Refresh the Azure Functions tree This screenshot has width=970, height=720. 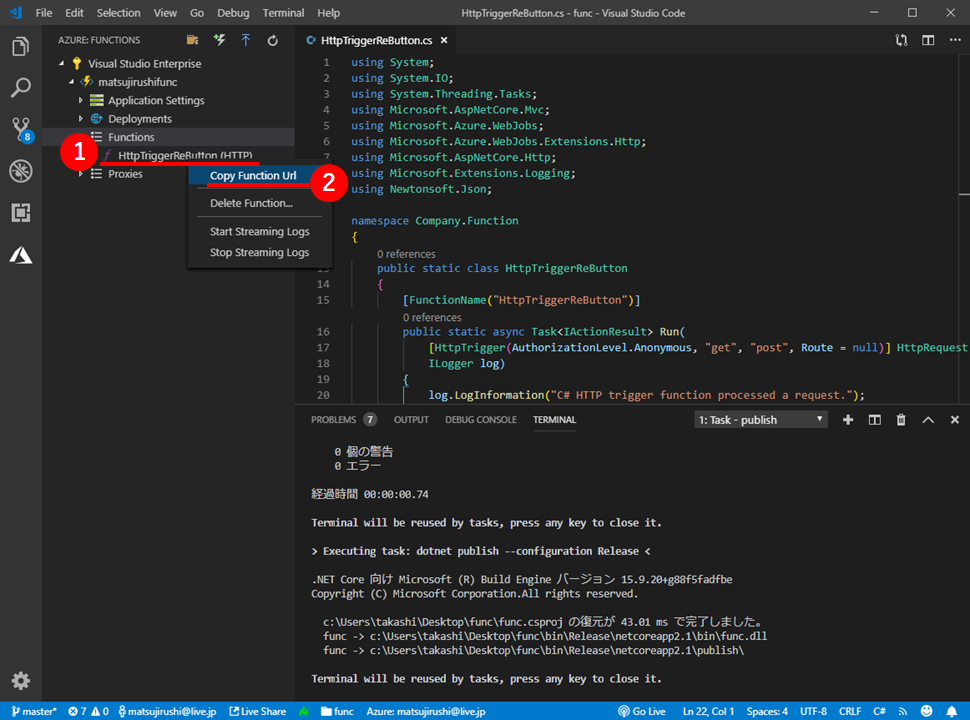272,40
